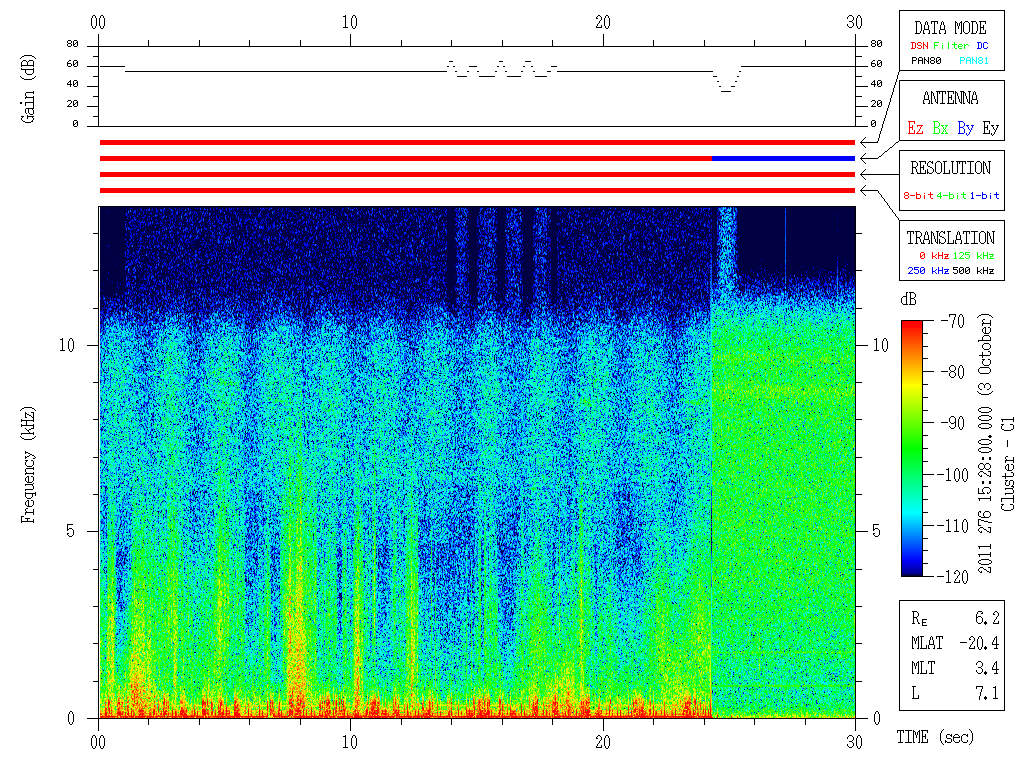Click the ANTENNA legend title
Image resolution: width=1024 pixels, height=768 pixels.
[x=950, y=99]
